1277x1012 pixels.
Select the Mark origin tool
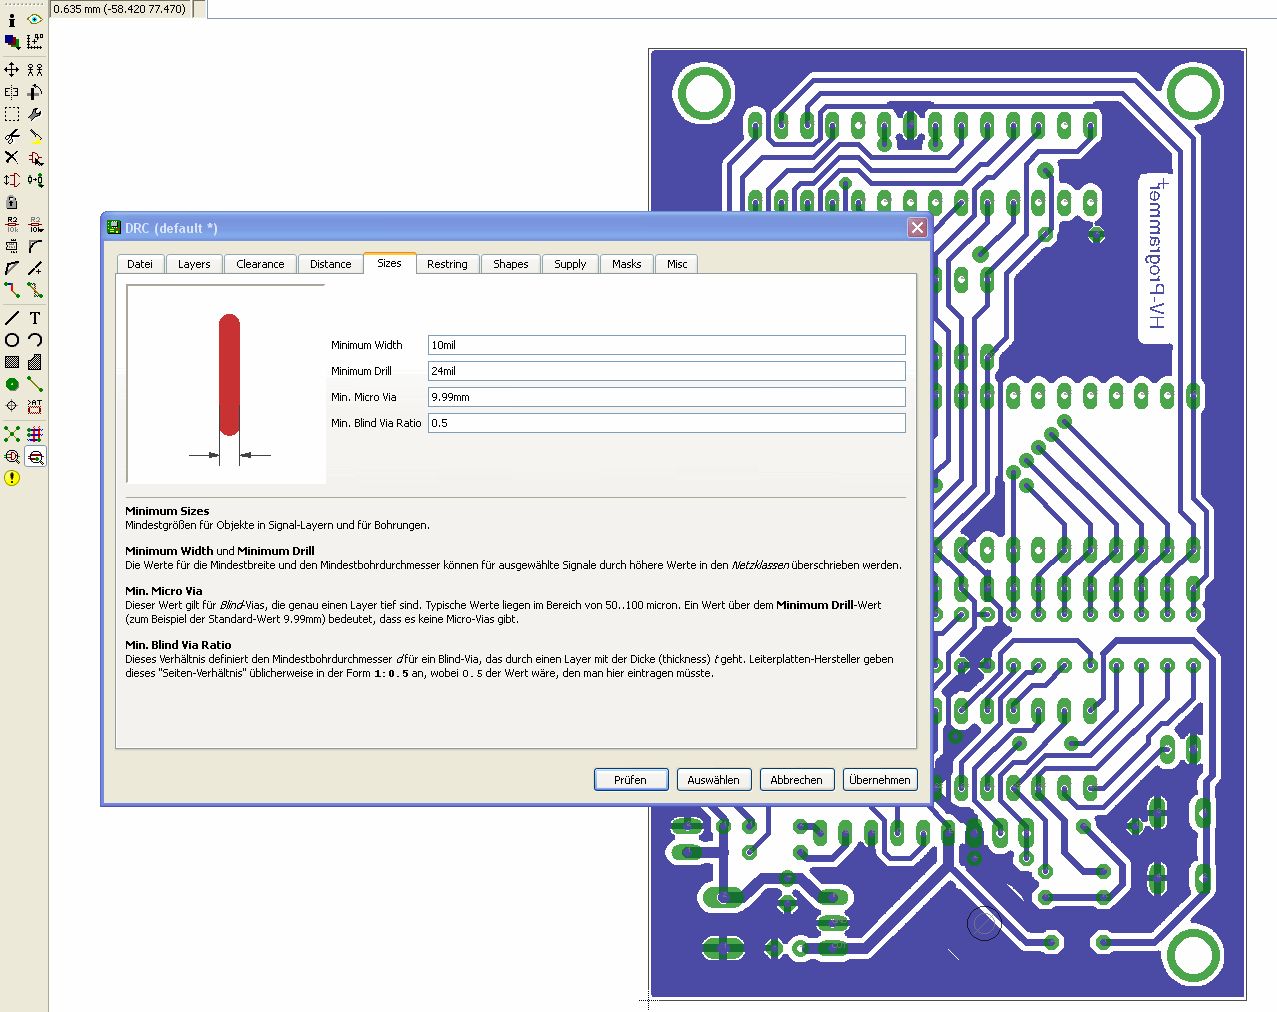pos(35,41)
